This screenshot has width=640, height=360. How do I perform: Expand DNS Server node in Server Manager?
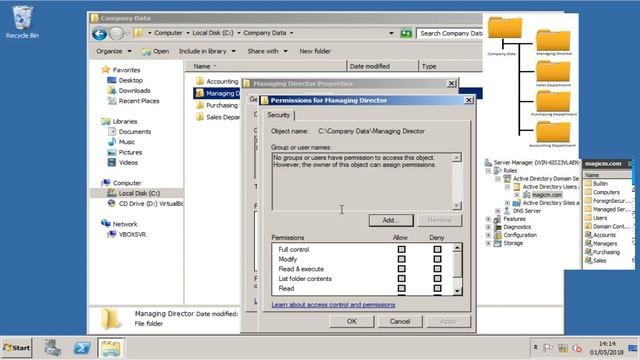[x=498, y=211]
